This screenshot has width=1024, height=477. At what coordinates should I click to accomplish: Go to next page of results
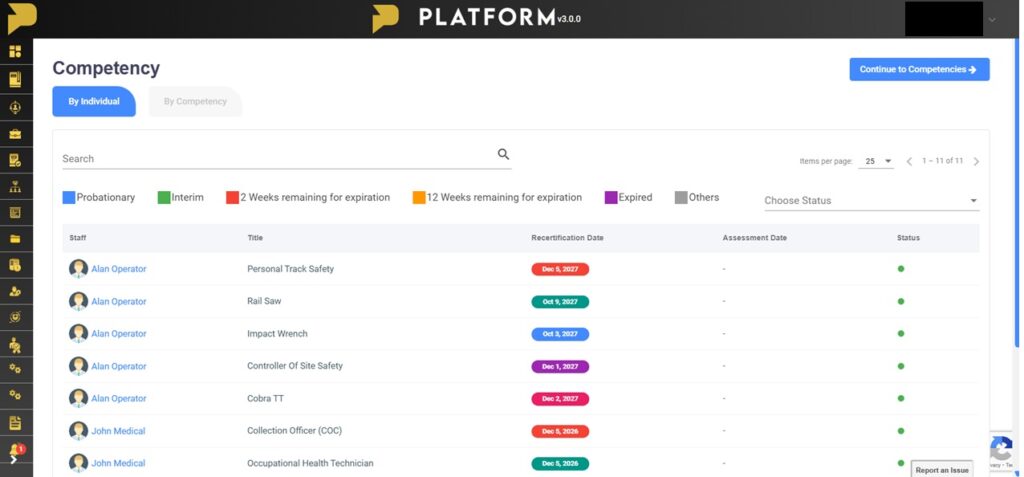[976, 161]
